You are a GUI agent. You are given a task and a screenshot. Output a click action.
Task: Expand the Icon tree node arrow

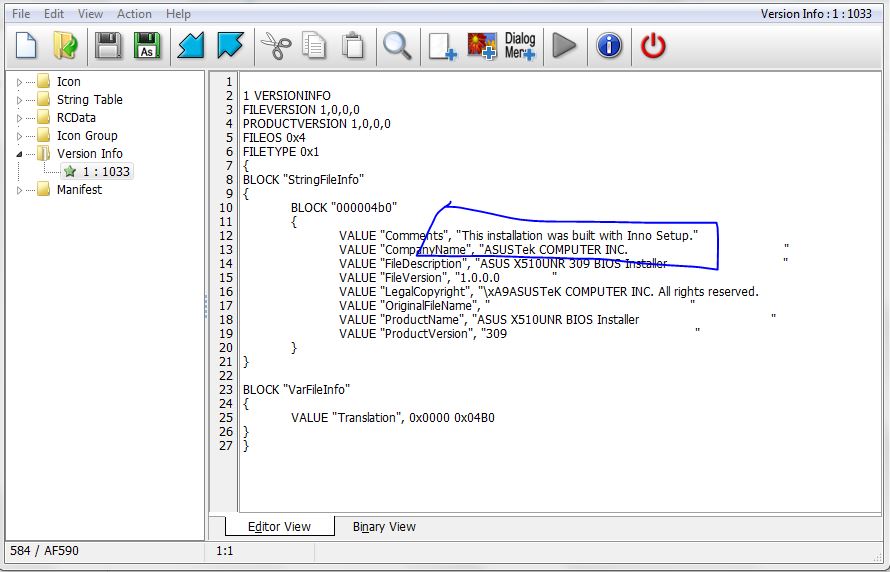tap(19, 82)
